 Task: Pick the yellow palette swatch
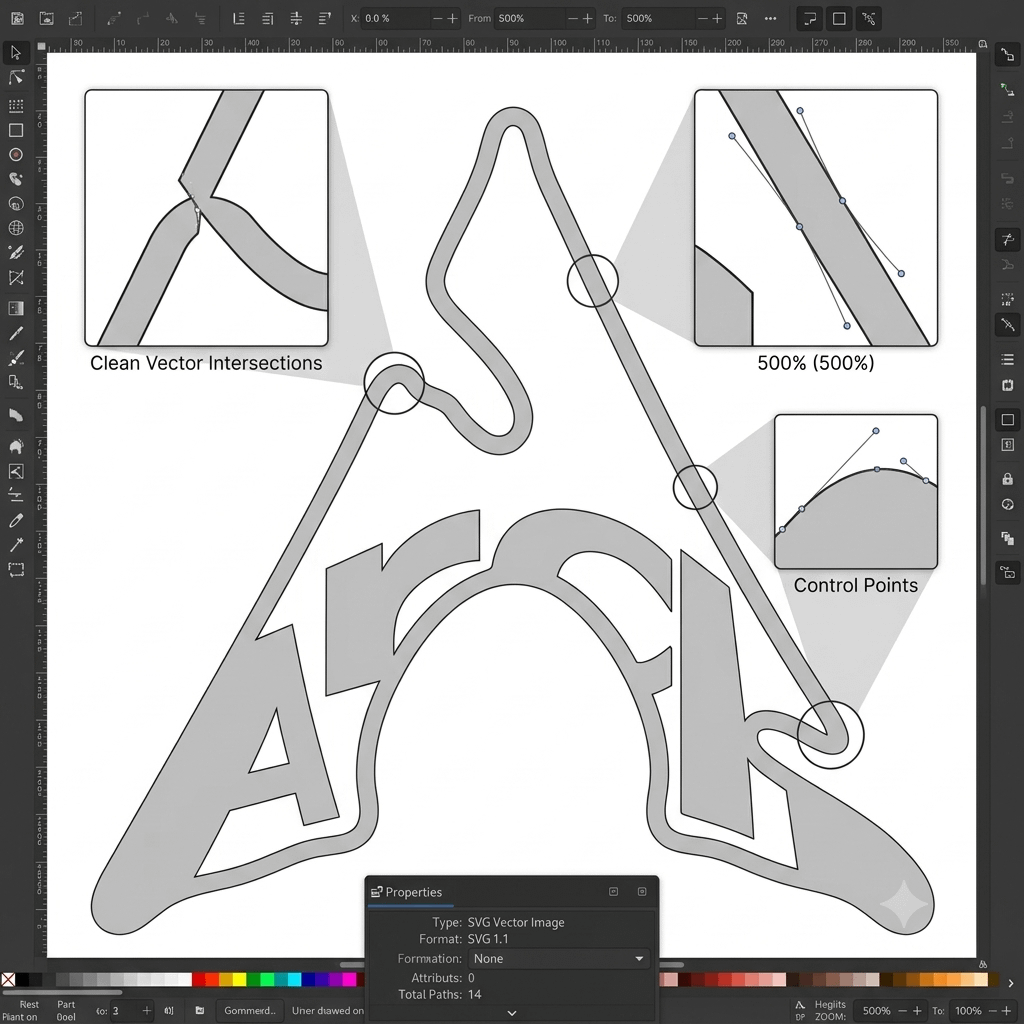click(x=239, y=979)
